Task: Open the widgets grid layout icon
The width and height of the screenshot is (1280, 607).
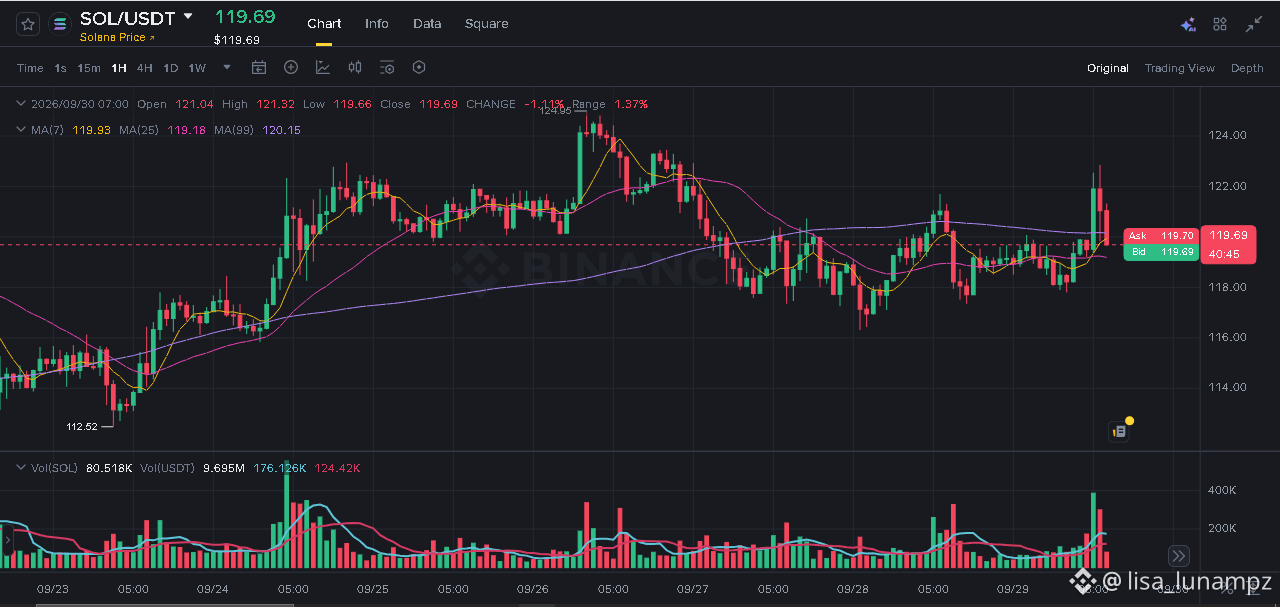Action: point(1220,24)
